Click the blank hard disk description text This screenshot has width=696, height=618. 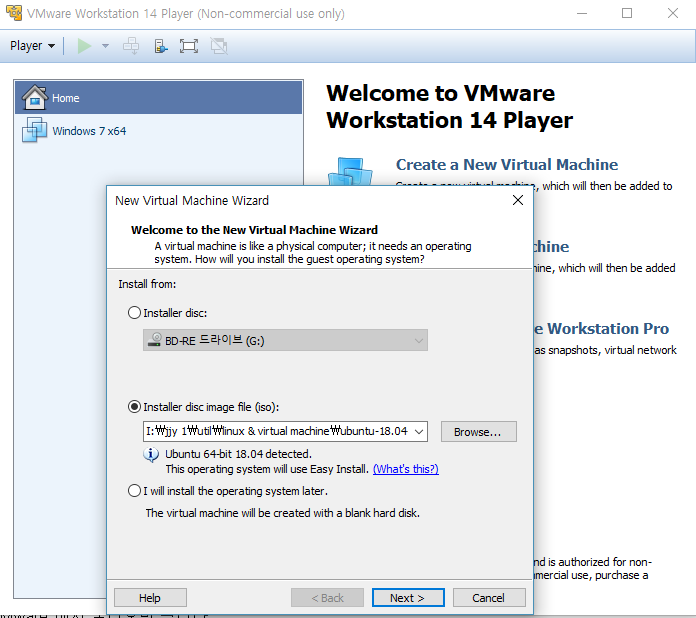[x=282, y=513]
